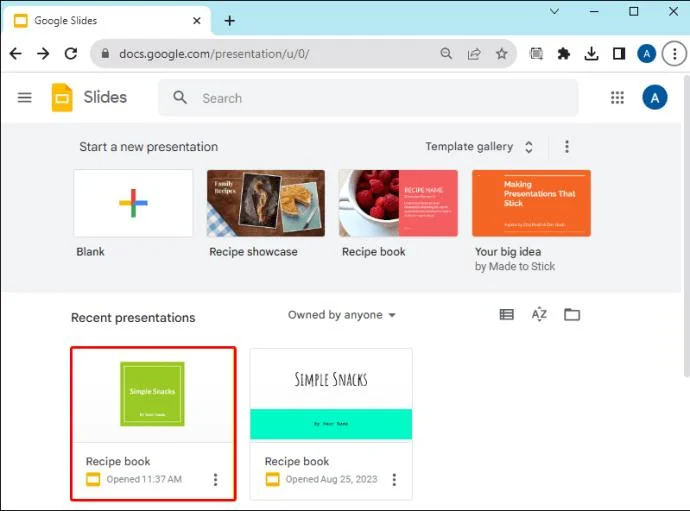The height and width of the screenshot is (511, 690).
Task: Toggle the browser side panel
Action: (619, 54)
